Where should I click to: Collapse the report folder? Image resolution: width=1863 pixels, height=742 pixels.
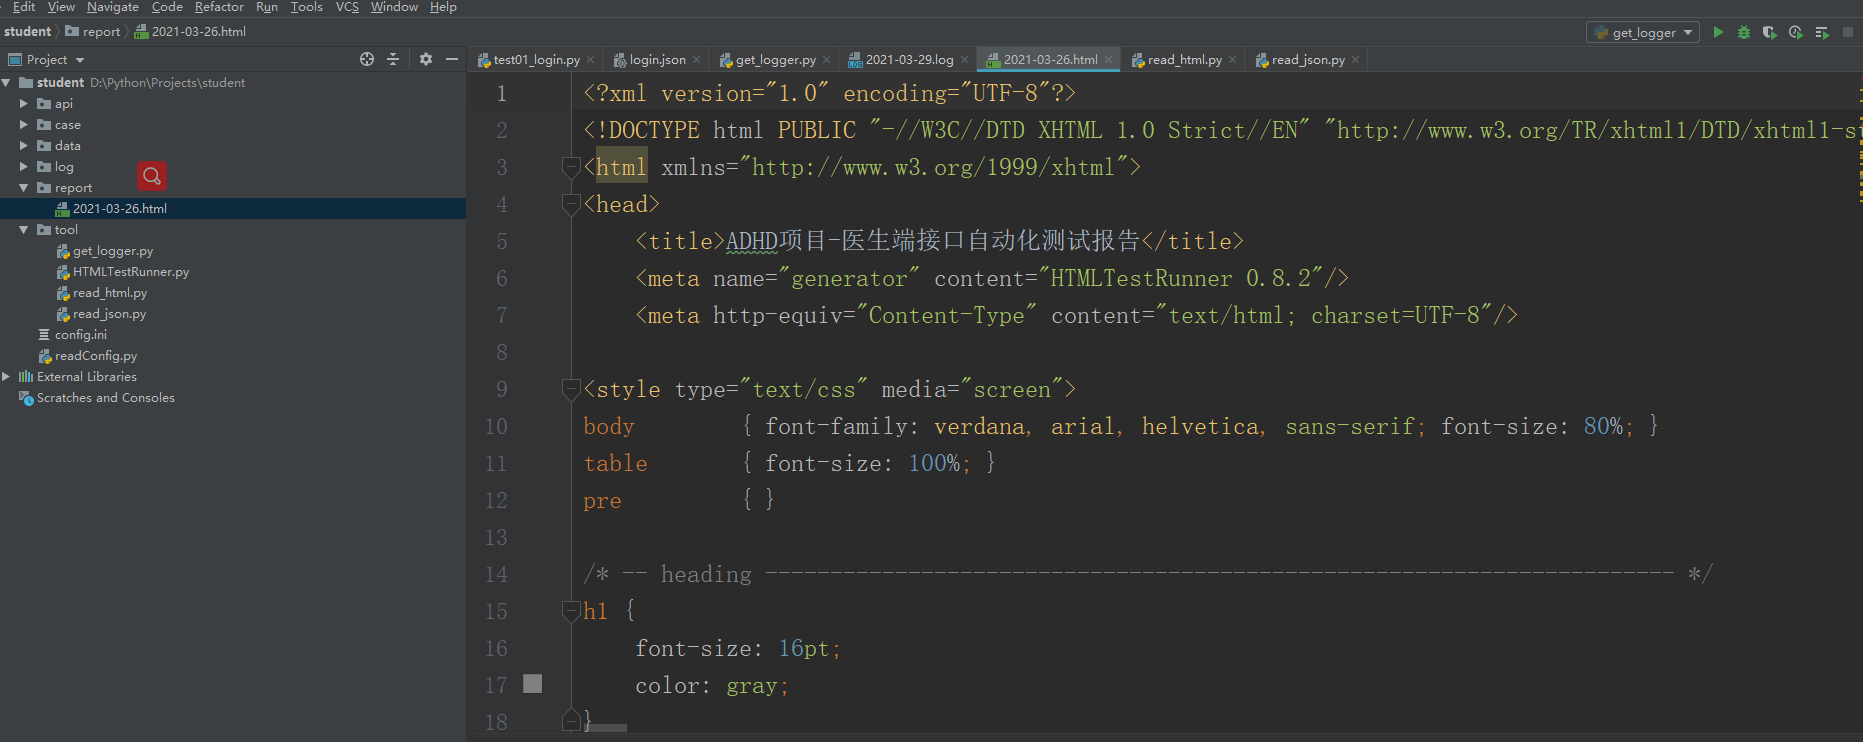24,188
